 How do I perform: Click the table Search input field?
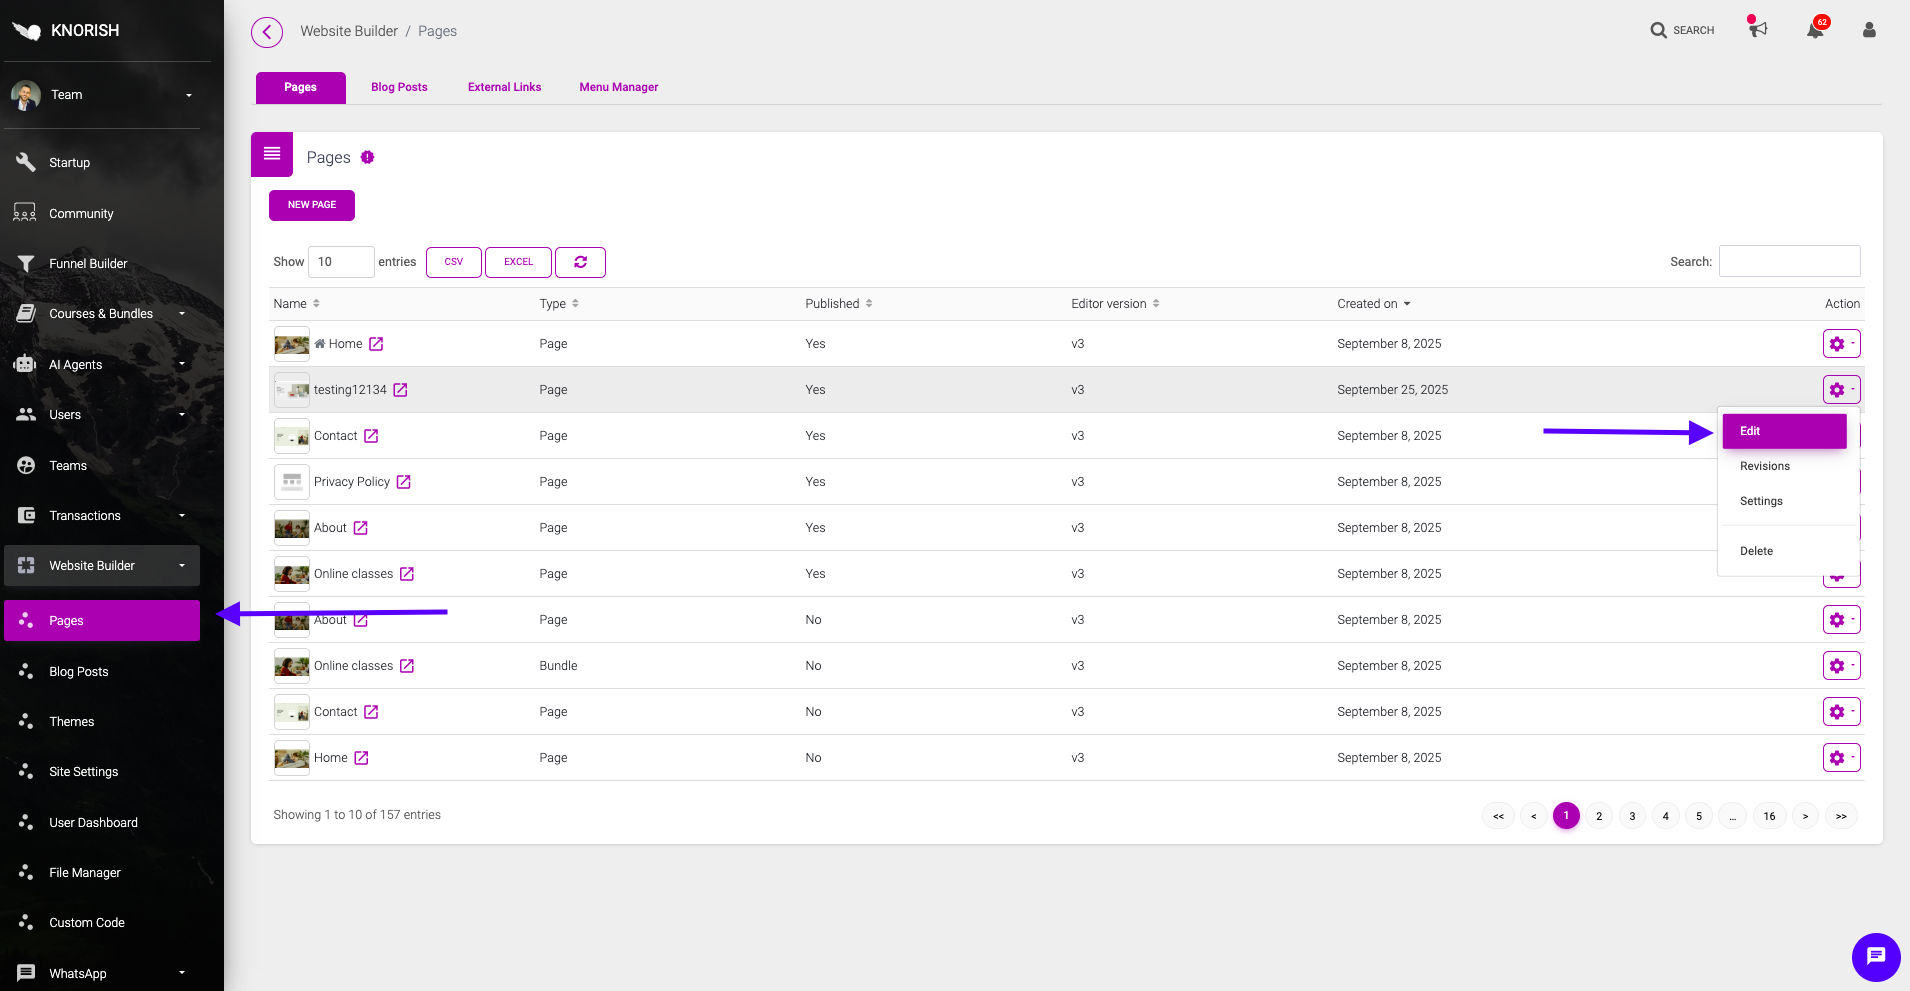tap(1788, 262)
